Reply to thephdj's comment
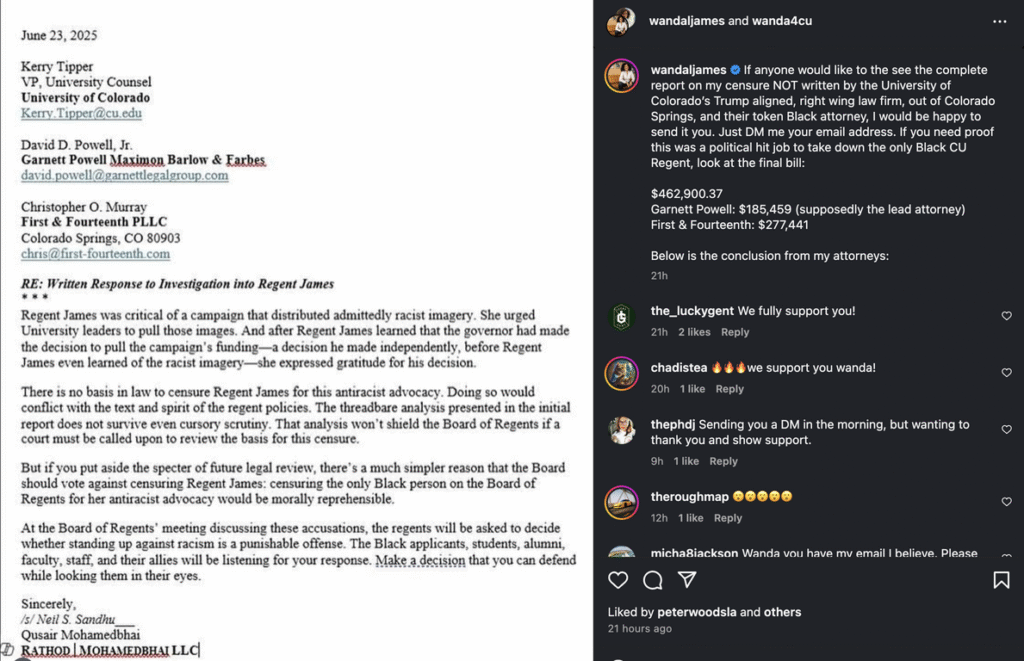Viewport: 1024px width, 661px height. pos(723,461)
